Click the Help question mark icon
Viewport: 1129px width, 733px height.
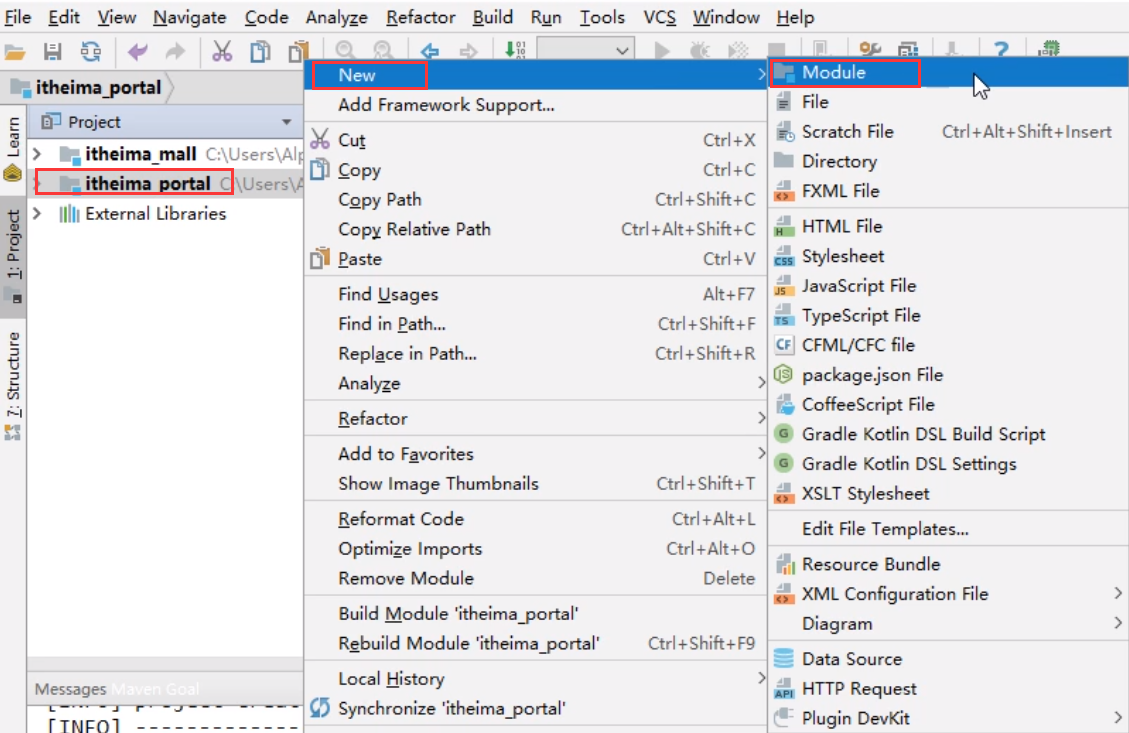point(1001,50)
